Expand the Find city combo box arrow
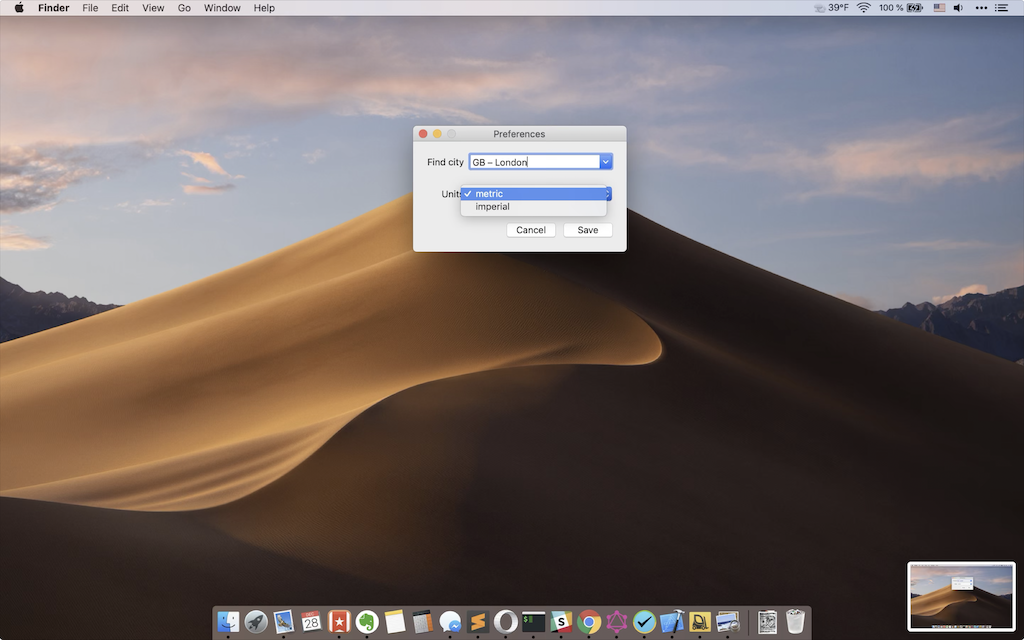 [x=606, y=162]
